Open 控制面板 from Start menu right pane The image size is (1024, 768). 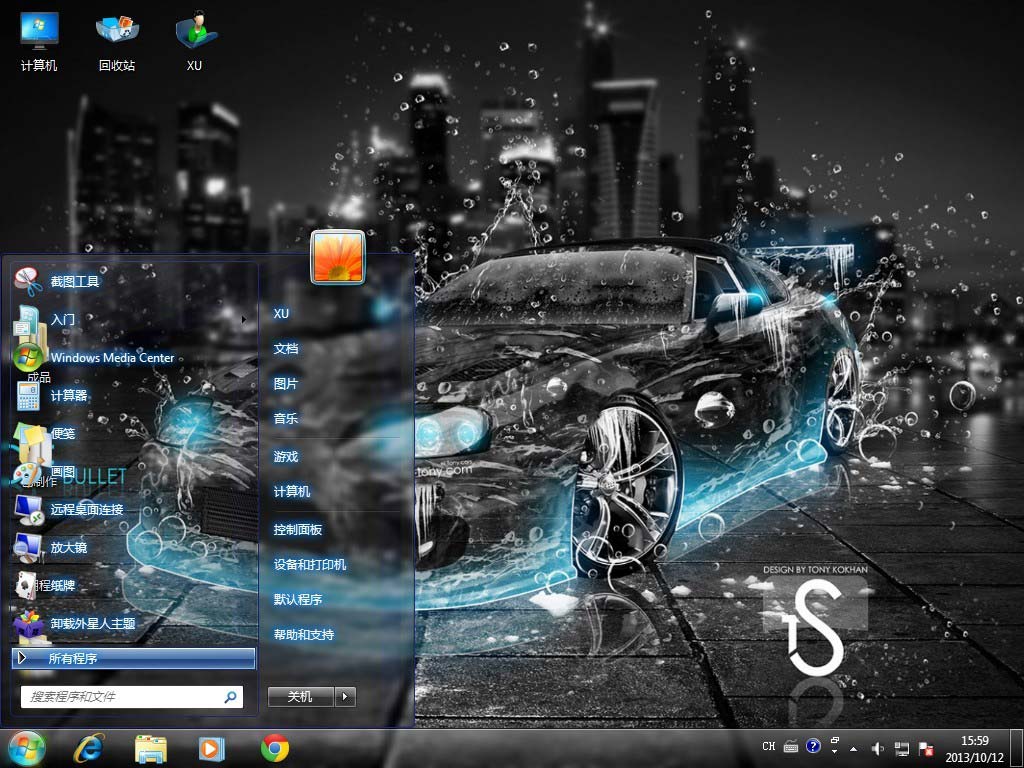(298, 530)
